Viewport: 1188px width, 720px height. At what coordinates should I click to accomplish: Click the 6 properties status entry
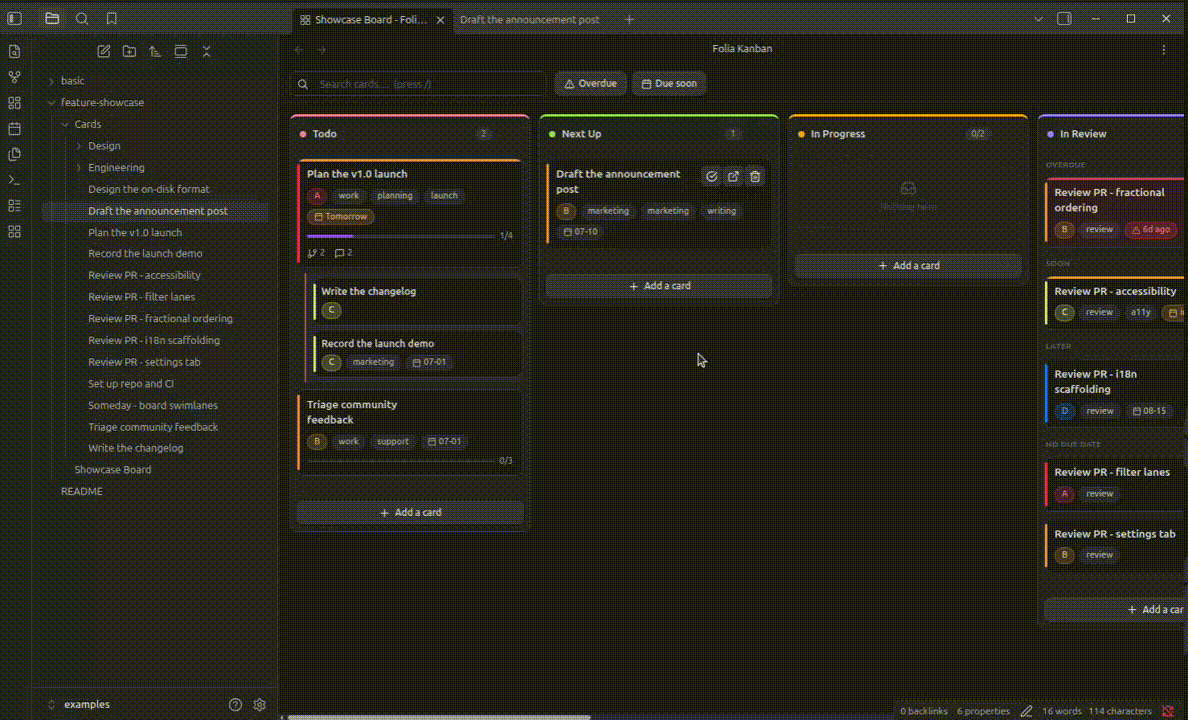[x=983, y=711]
